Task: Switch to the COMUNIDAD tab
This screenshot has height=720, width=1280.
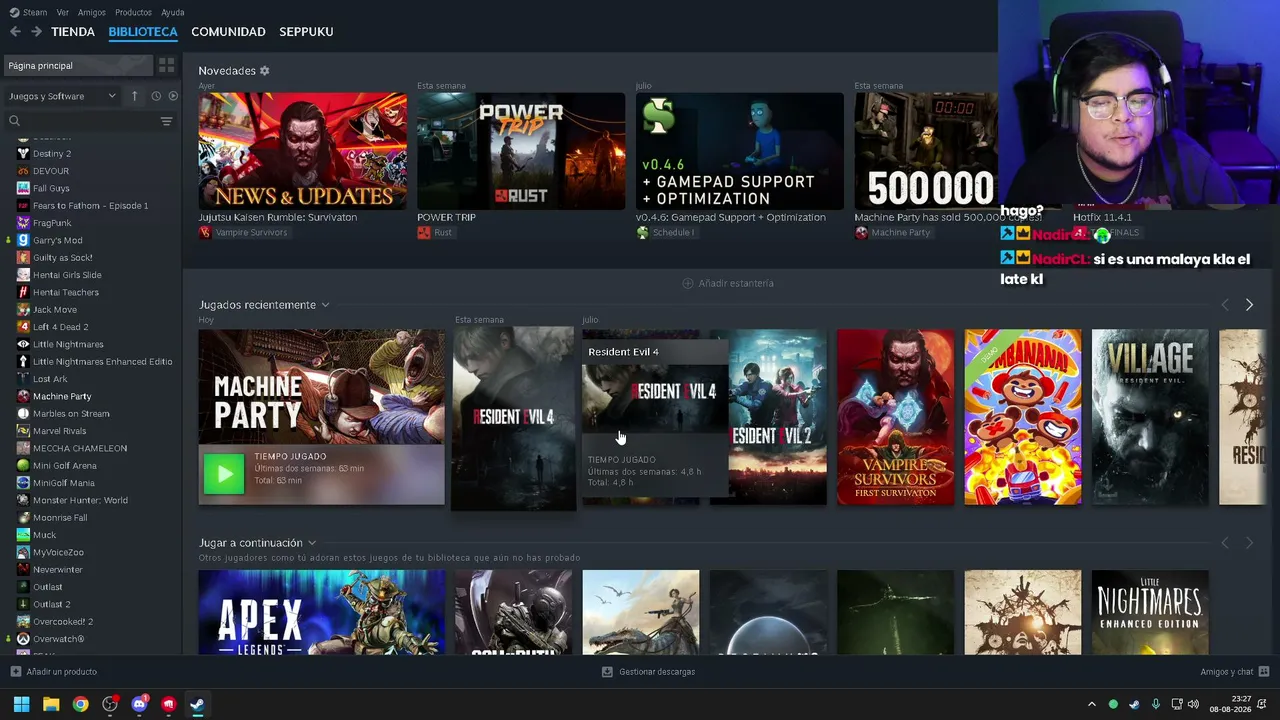Action: pos(228,32)
